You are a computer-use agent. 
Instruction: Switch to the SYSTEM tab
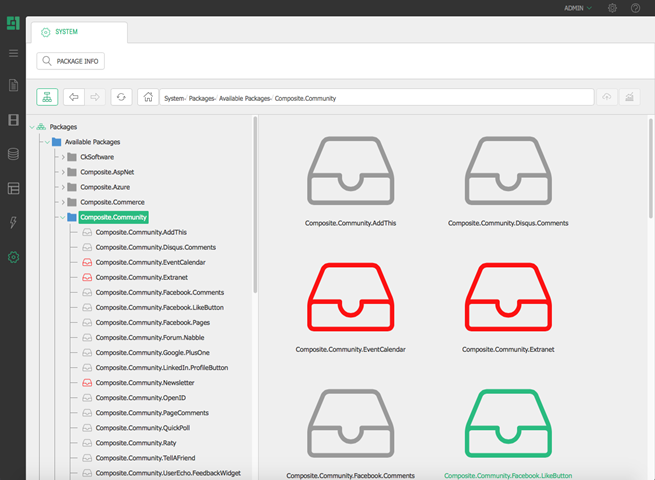[68, 32]
